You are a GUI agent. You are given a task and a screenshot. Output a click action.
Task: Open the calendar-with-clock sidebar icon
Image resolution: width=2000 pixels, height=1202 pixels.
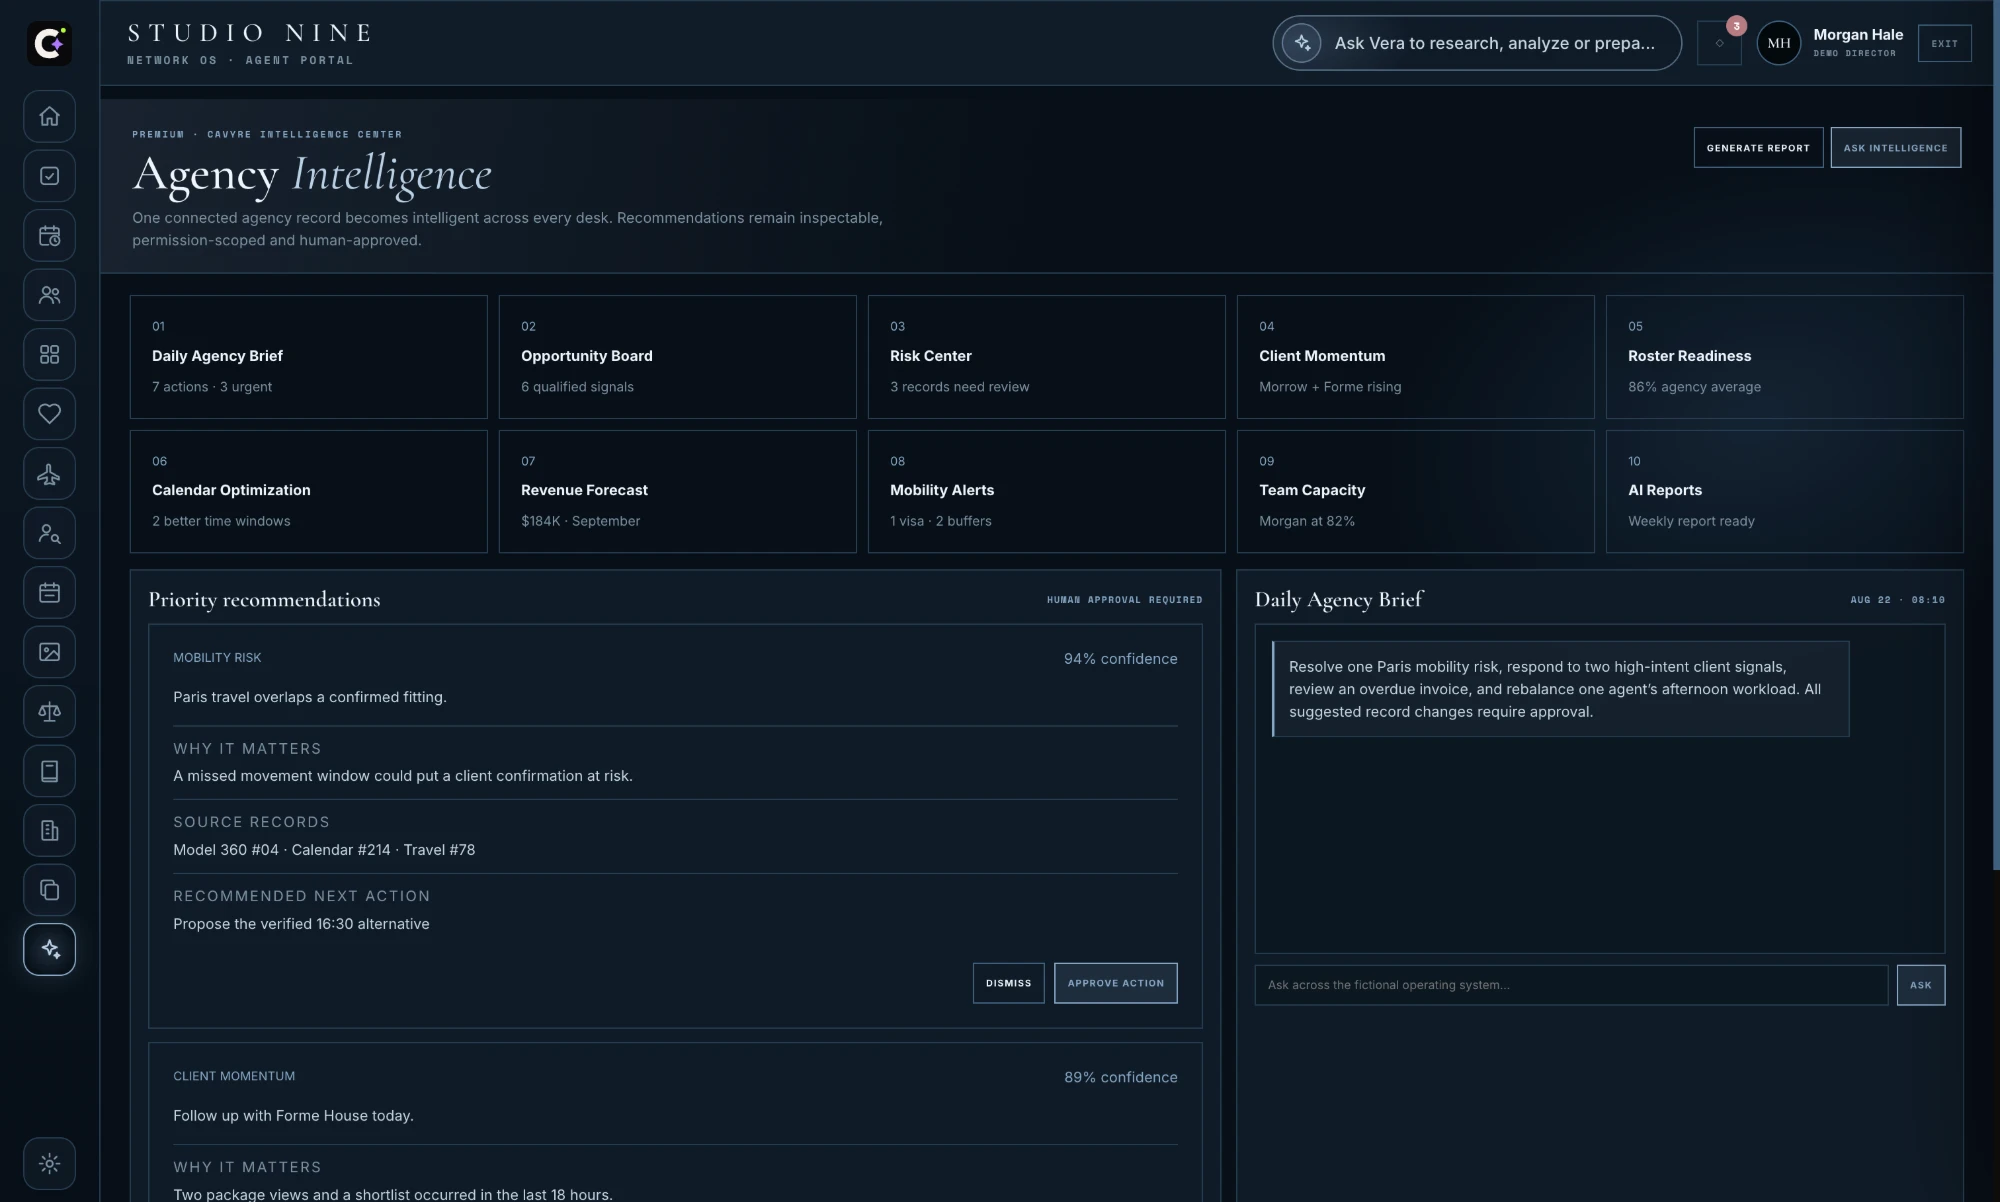[49, 235]
